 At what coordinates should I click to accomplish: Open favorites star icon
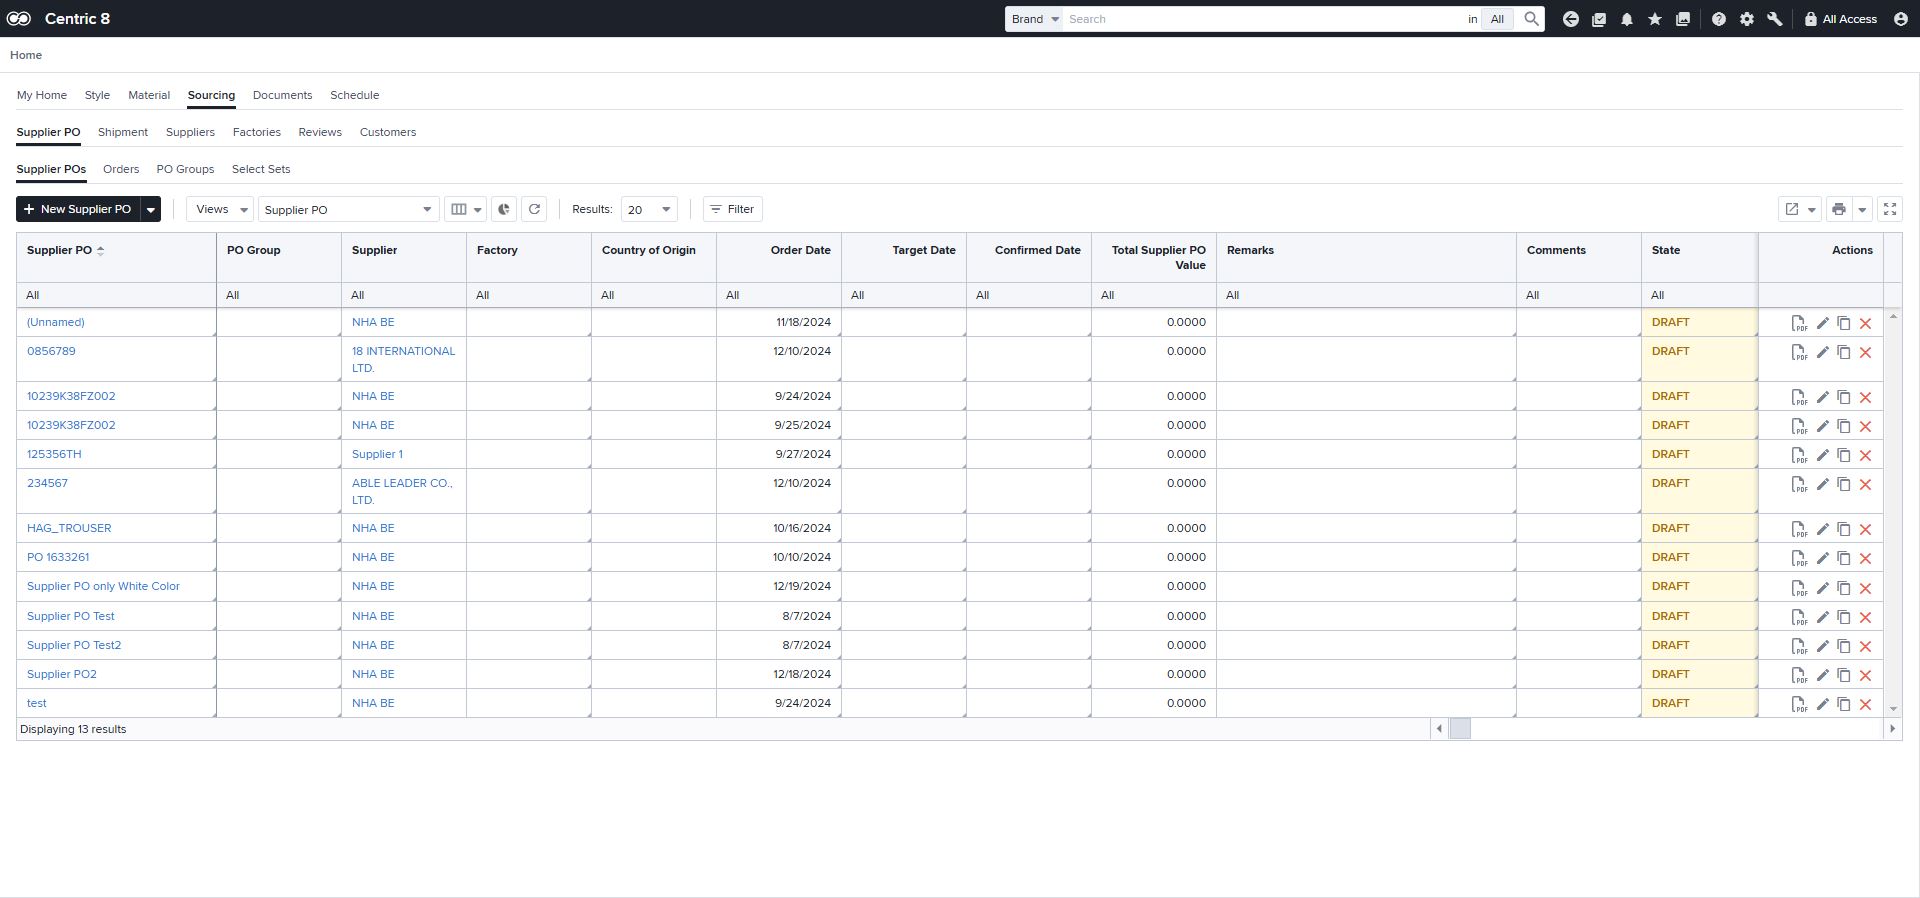click(1655, 19)
